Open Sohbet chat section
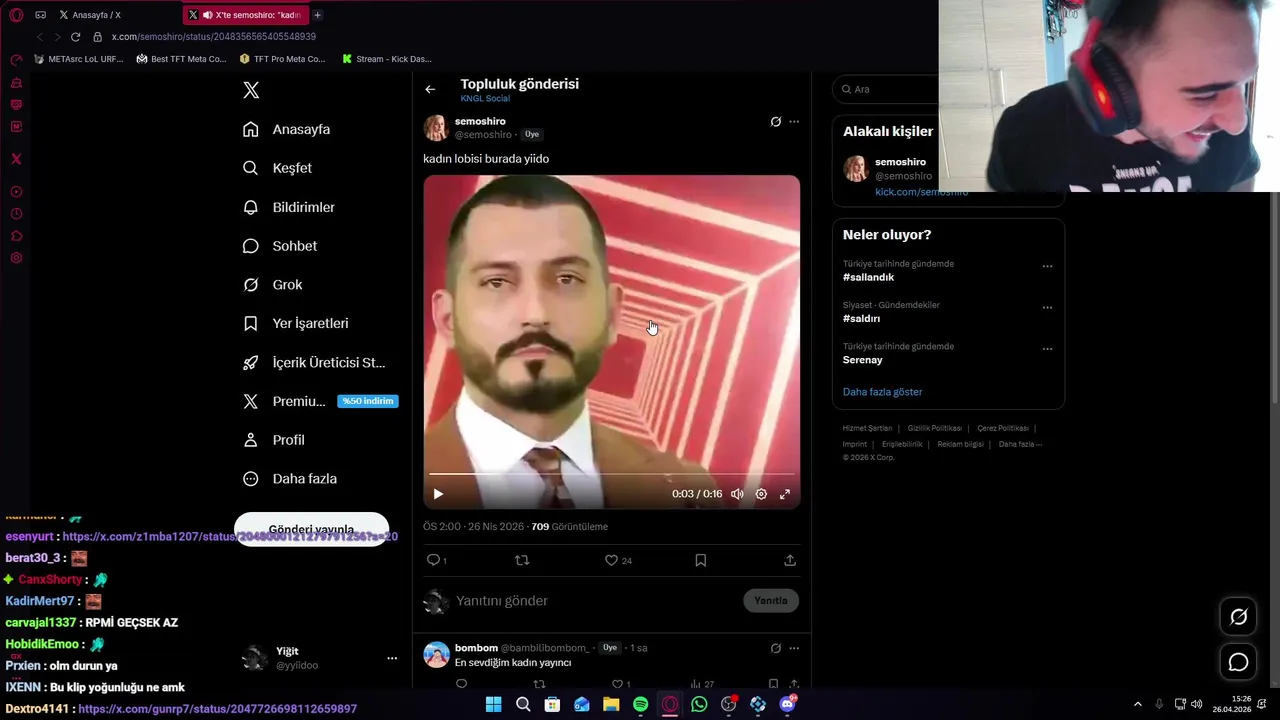The height and width of the screenshot is (720, 1280). click(x=280, y=246)
